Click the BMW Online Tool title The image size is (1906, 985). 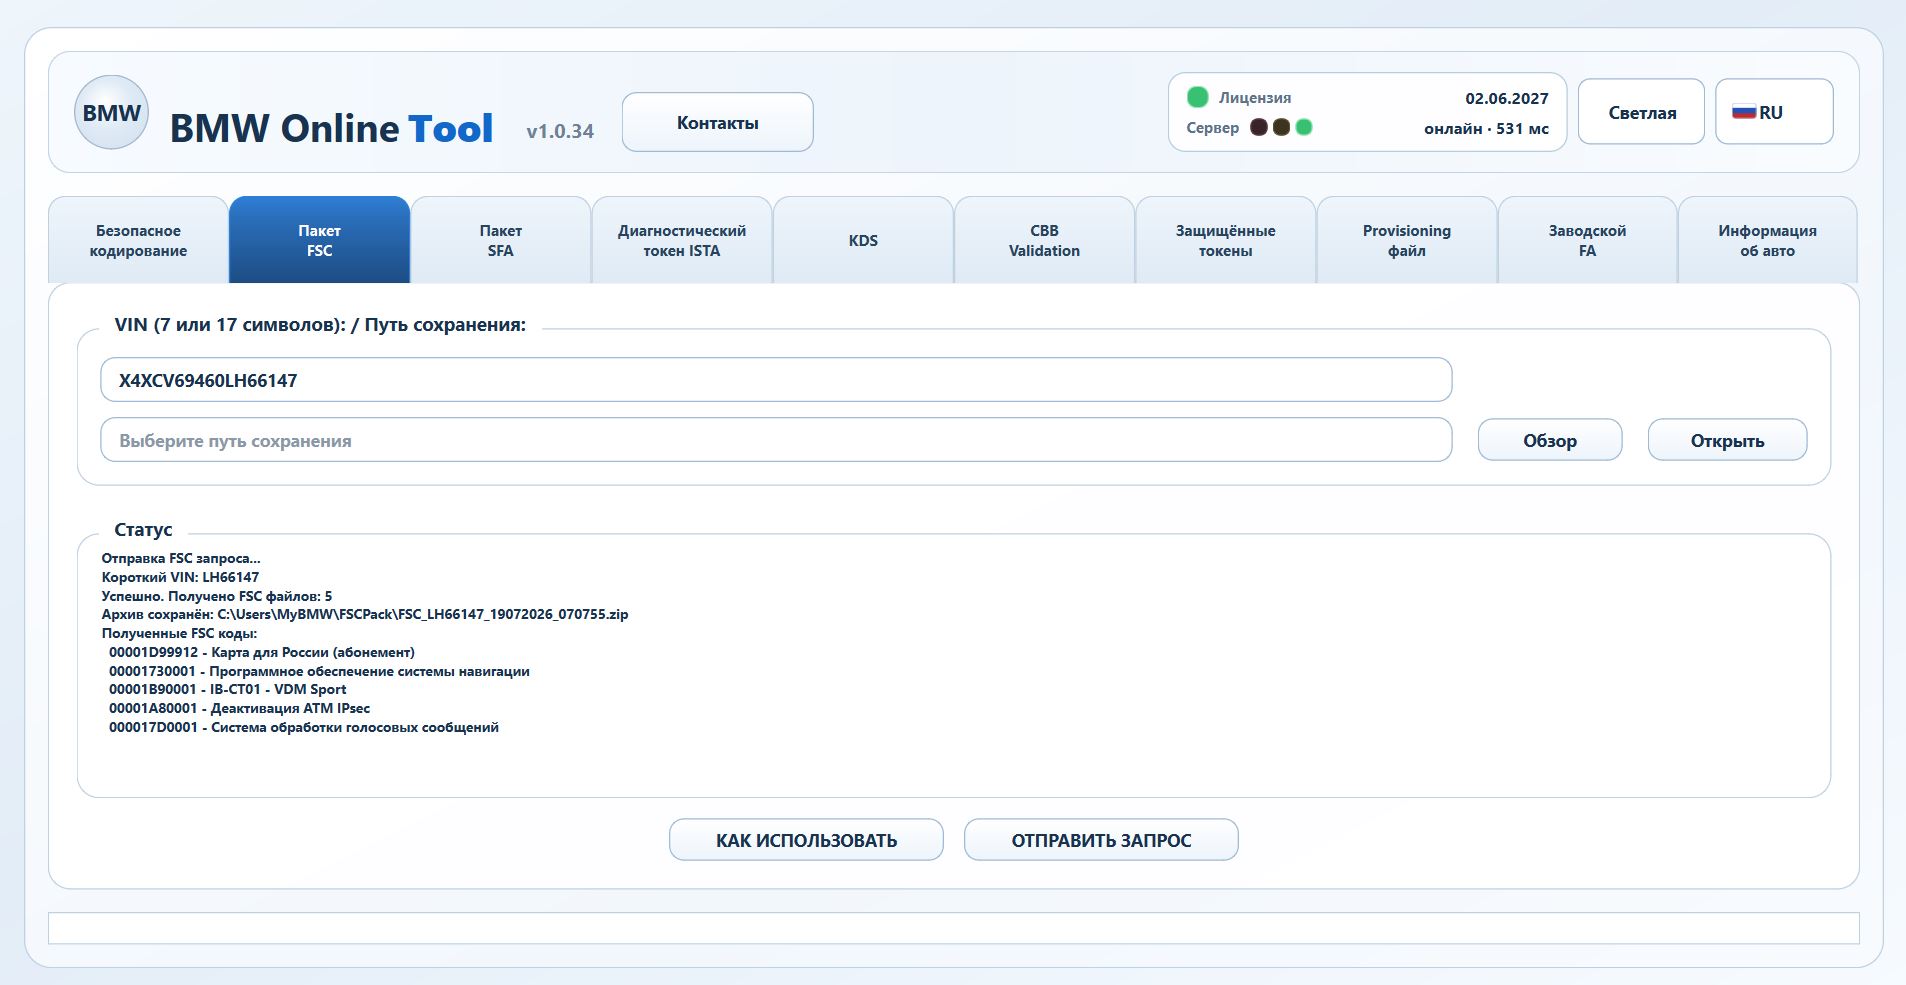coord(331,128)
